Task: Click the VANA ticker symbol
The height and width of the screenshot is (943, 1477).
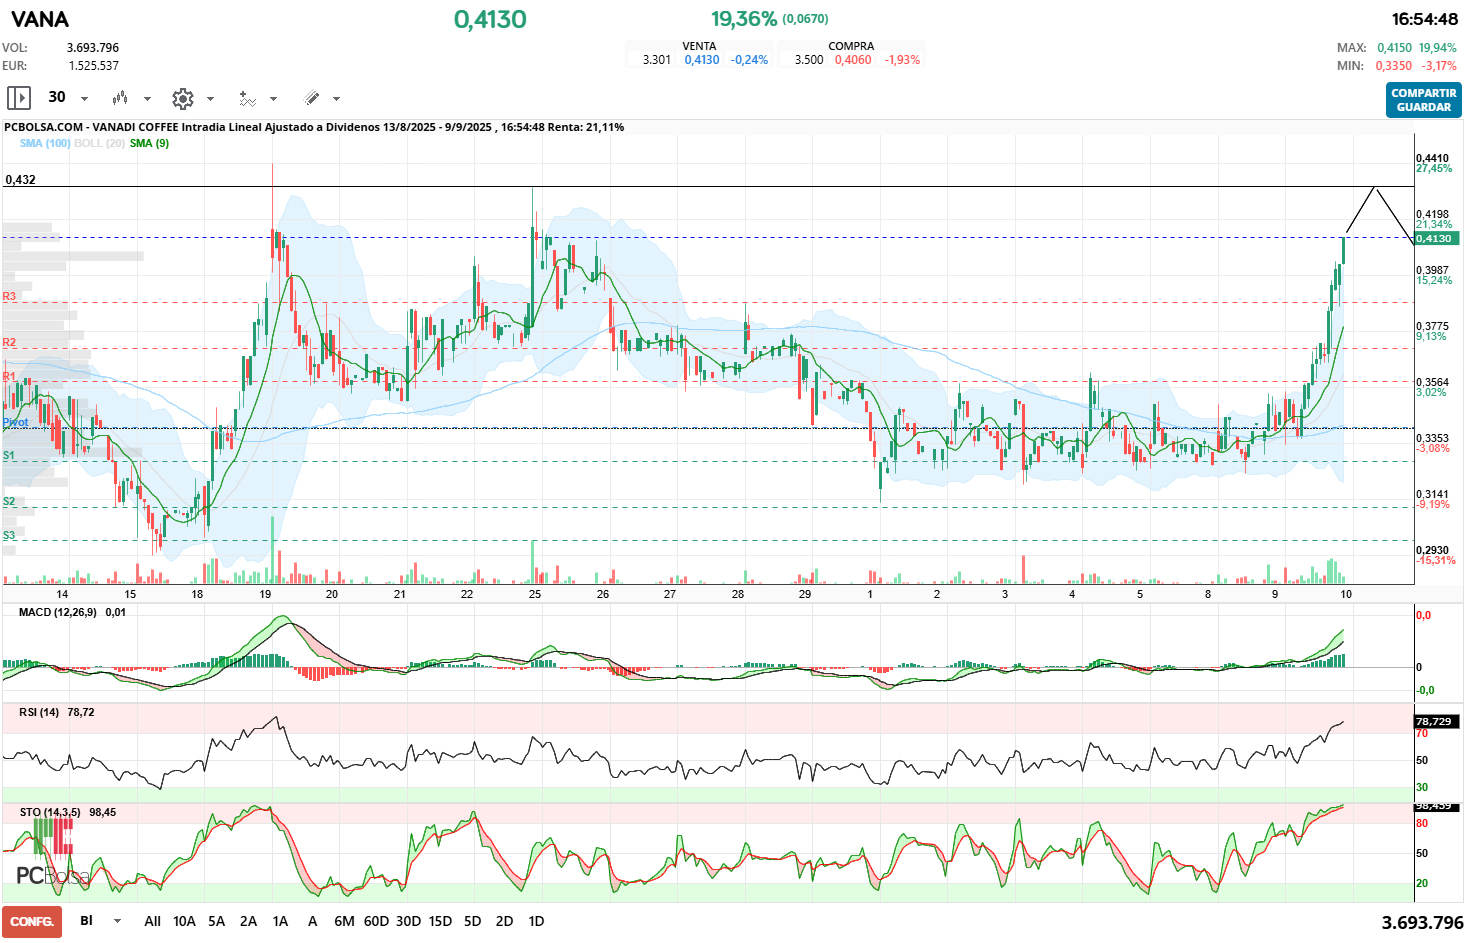Action: [x=40, y=19]
